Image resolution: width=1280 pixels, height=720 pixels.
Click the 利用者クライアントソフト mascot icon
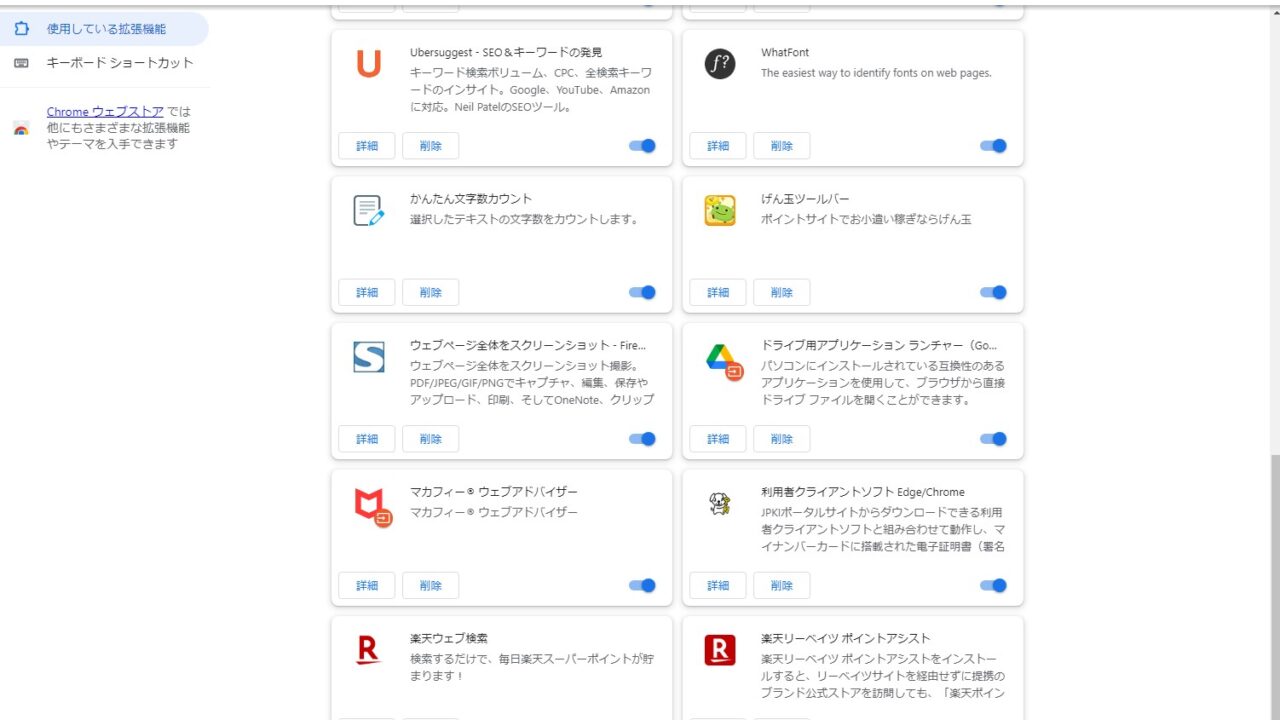click(x=719, y=504)
